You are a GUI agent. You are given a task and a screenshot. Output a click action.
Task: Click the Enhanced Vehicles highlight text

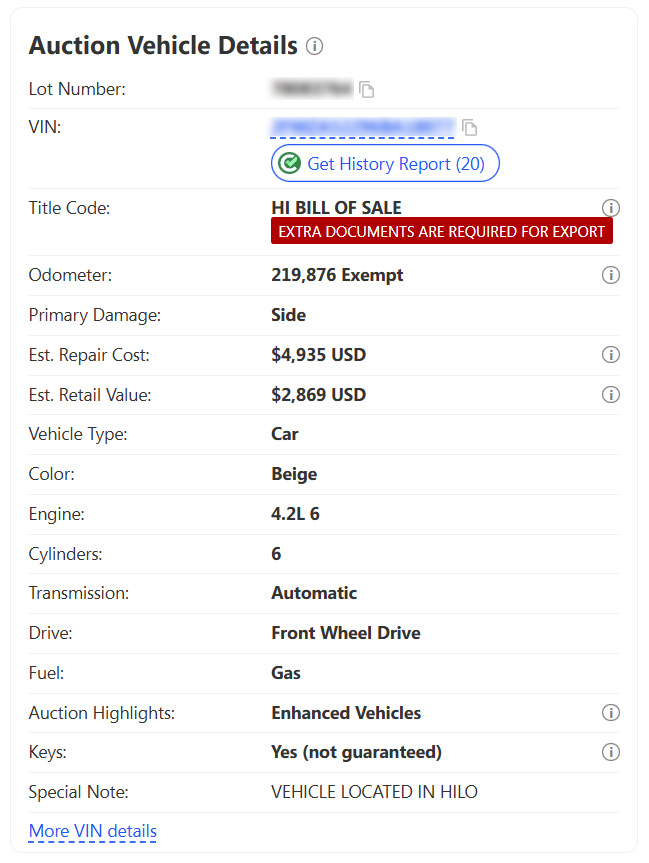[x=346, y=713]
